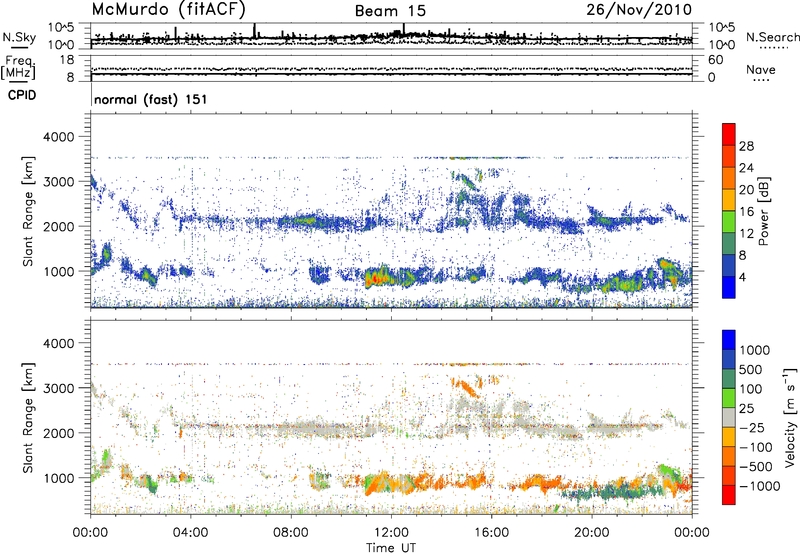
Task: Click the 500 label on velocity colorbar
Action: [x=751, y=369]
